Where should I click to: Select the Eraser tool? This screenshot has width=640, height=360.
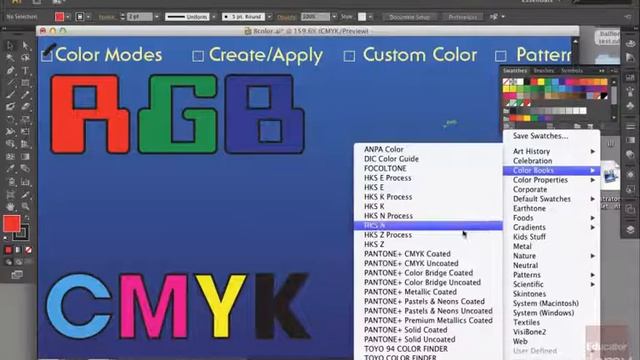click(x=25, y=107)
